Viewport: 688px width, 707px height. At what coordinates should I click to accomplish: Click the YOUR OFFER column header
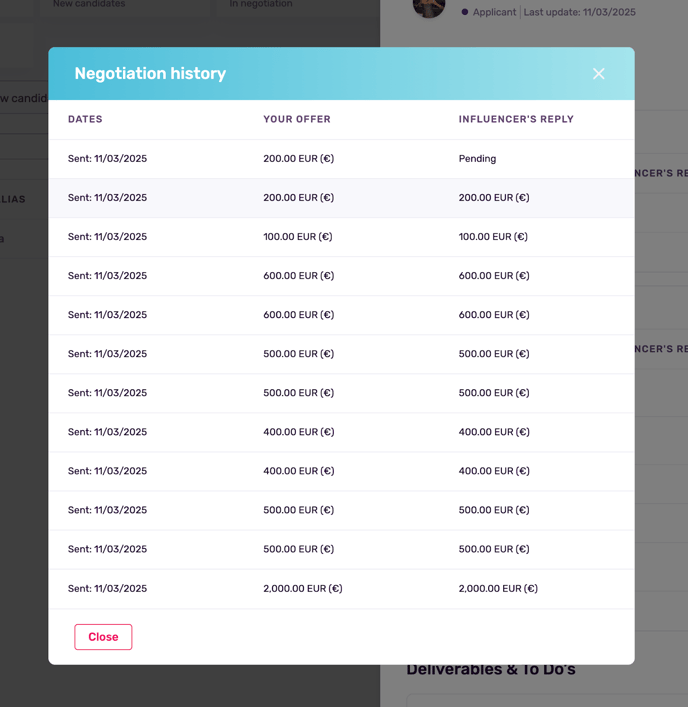point(297,119)
